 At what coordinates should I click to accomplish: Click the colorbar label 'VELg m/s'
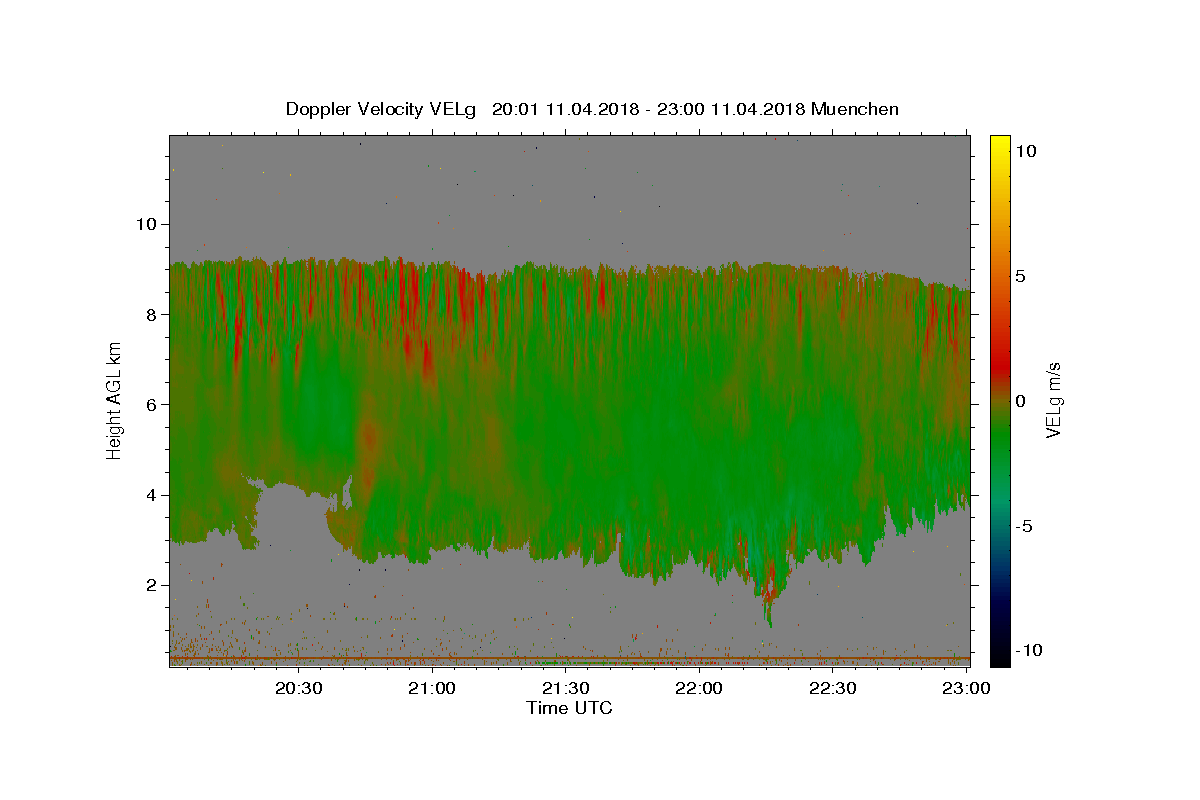[x=1053, y=400]
